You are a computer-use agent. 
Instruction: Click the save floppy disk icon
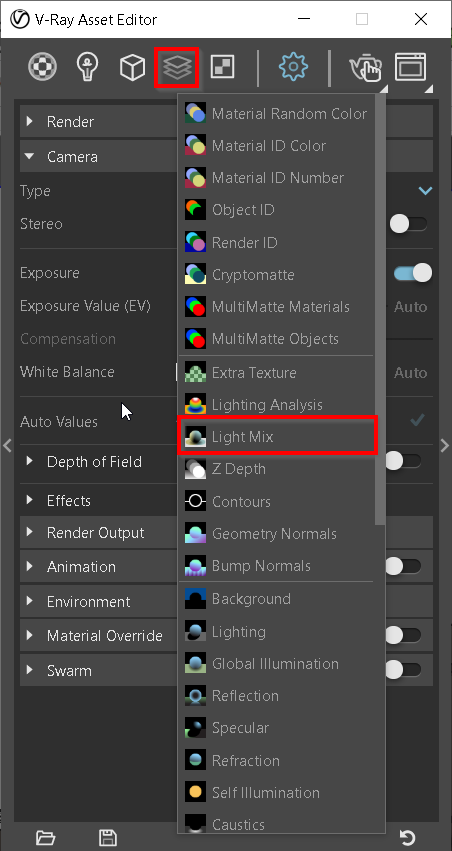(x=107, y=837)
